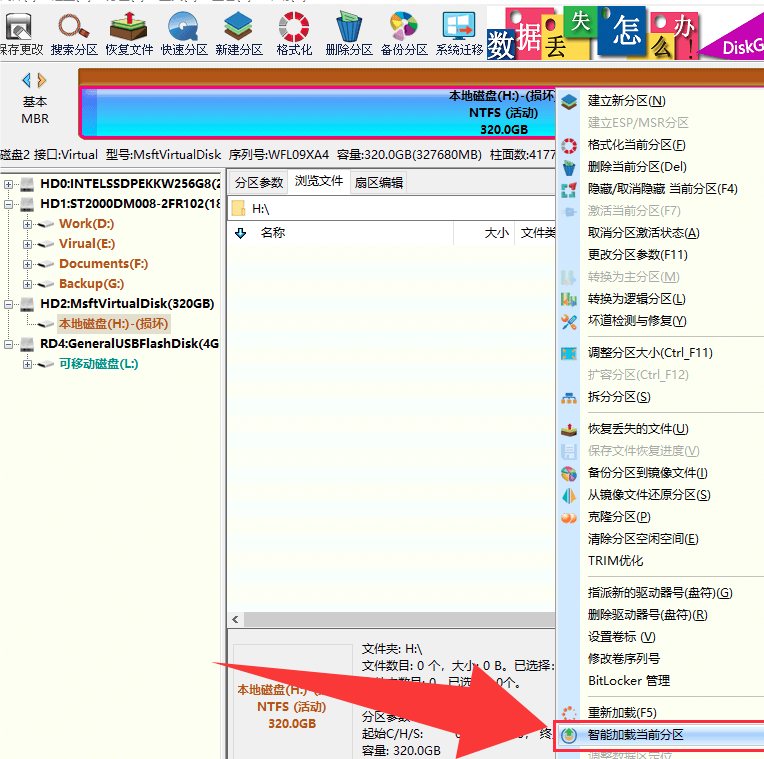Click the 格式化 lifebuoy icon
Viewport: 764px width, 759px height.
pyautogui.click(x=294, y=27)
